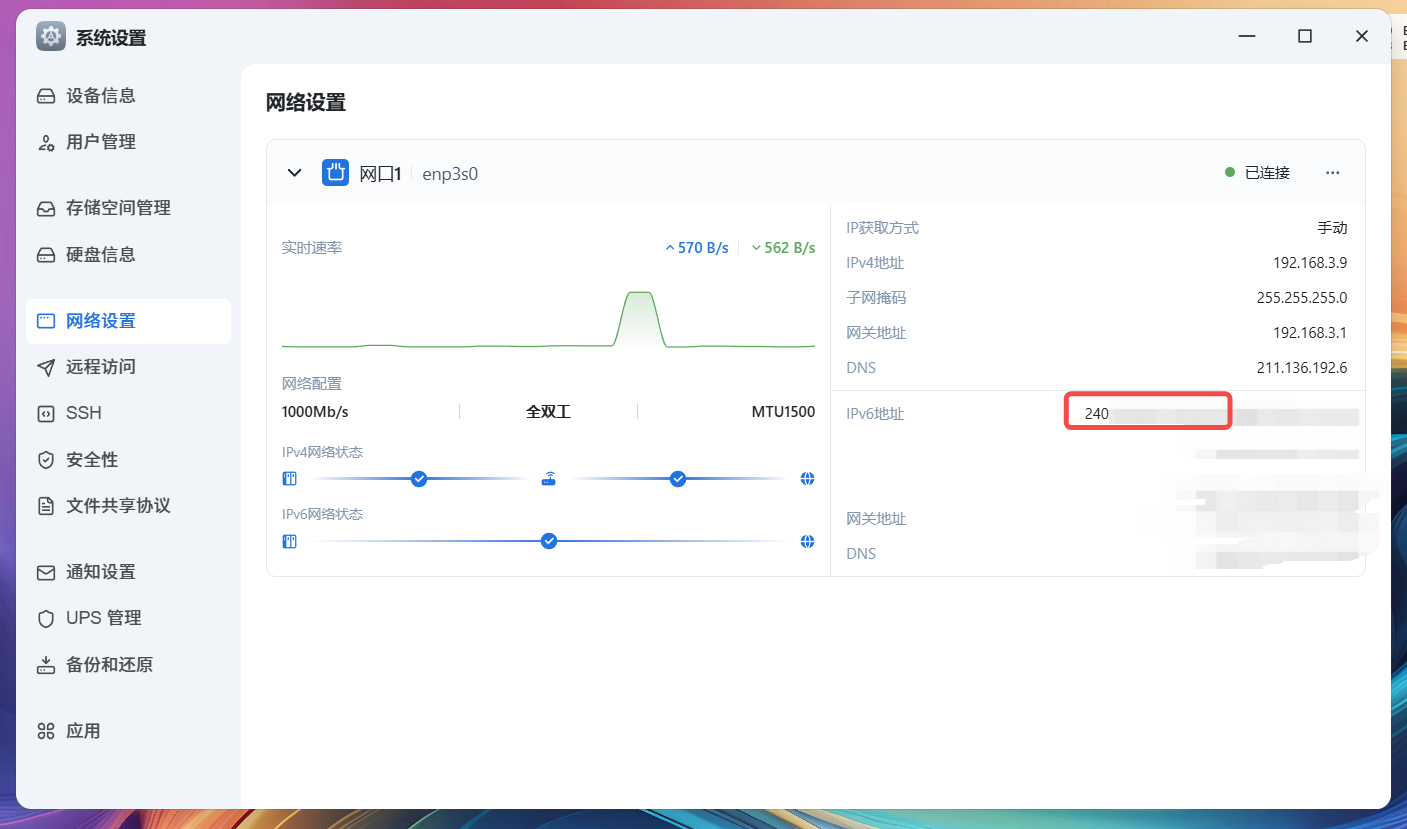Viewport: 1407px width, 829px height.
Task: Click the router icon in IPv4 status
Action: tap(548, 479)
